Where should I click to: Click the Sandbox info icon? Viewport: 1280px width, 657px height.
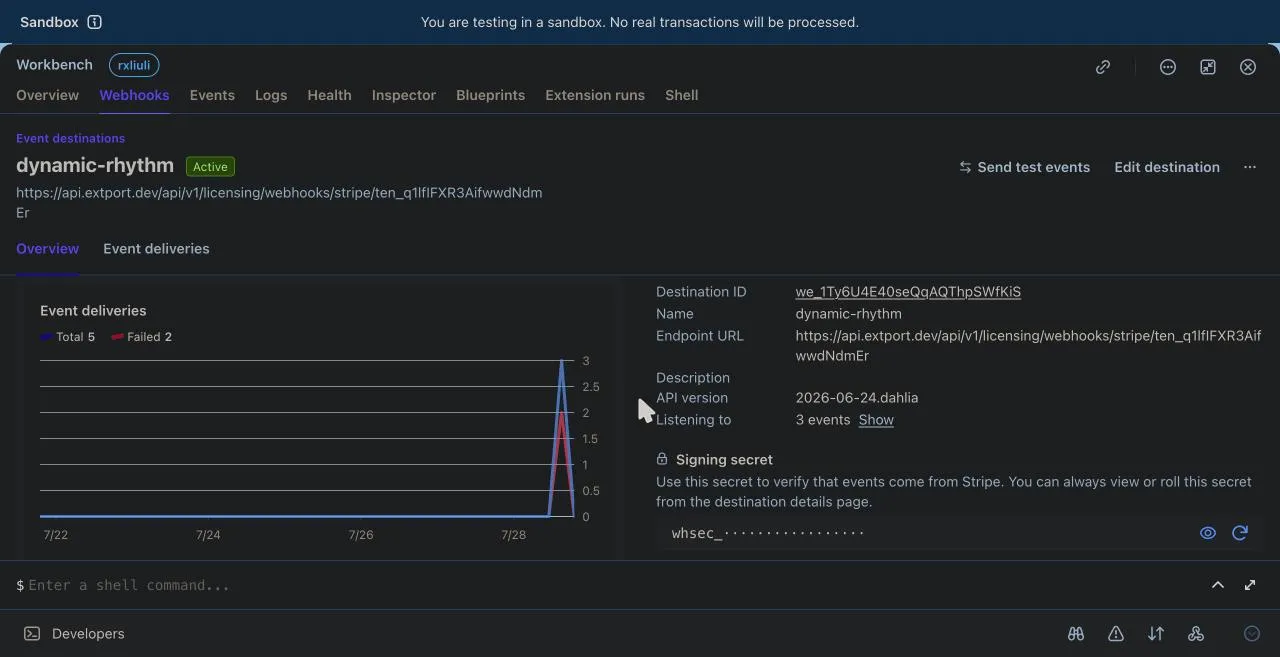[x=94, y=22]
